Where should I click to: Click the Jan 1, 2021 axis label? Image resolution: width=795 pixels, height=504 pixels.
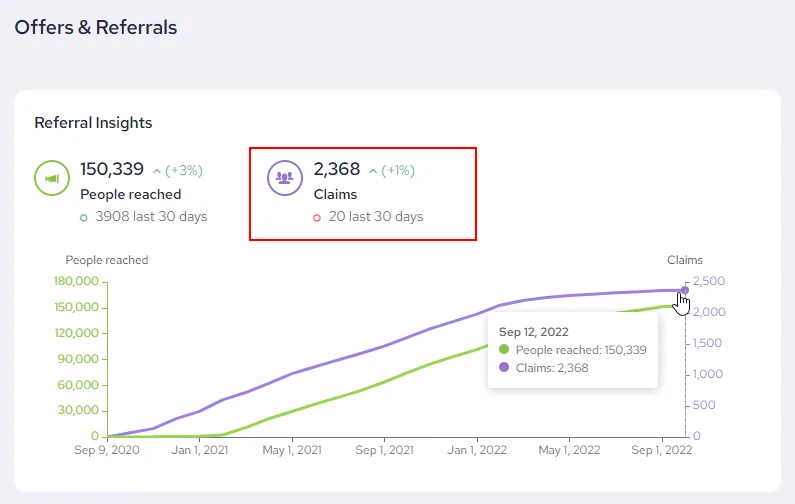pos(199,450)
